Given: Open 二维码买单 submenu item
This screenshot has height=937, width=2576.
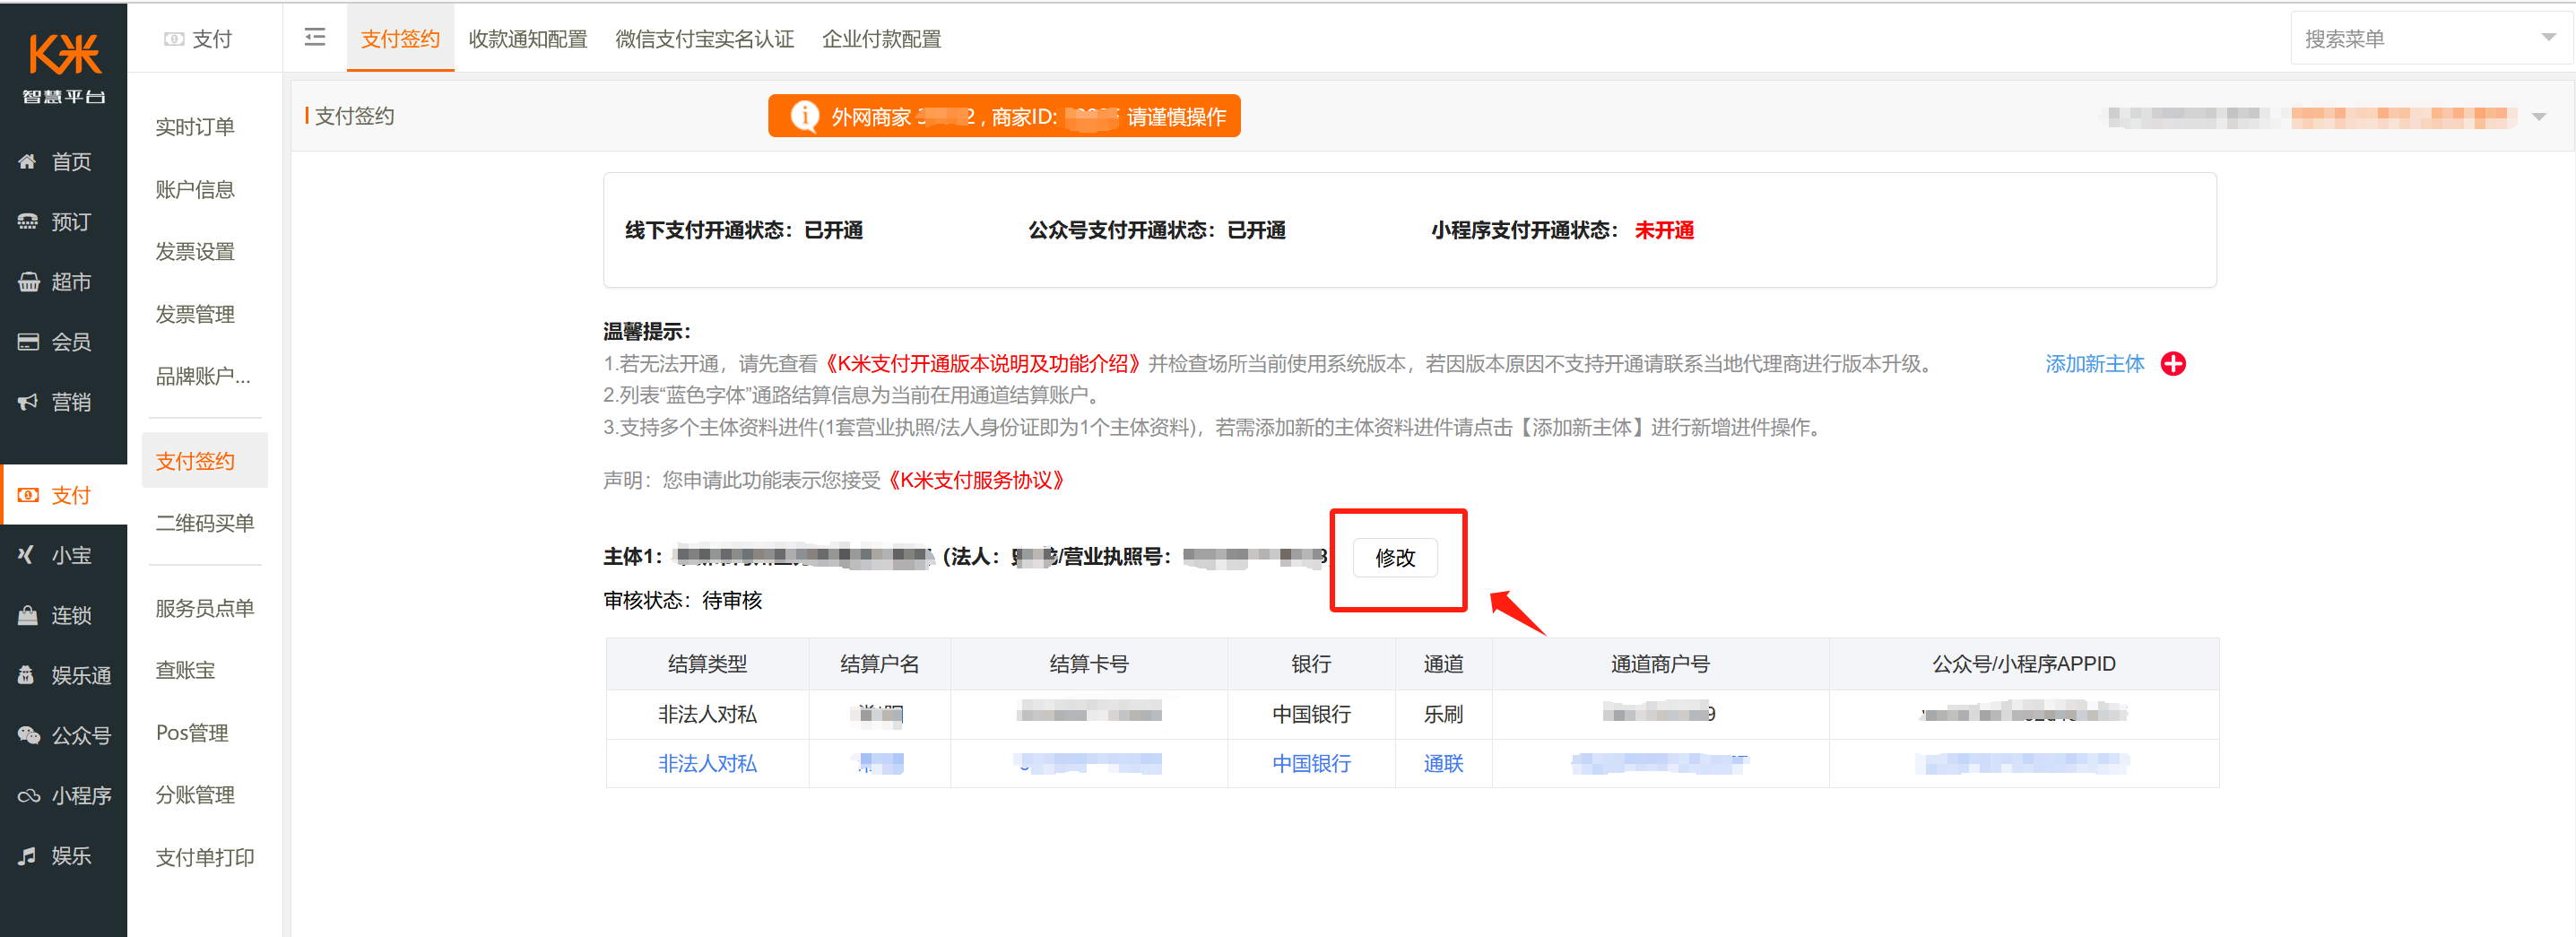Looking at the screenshot, I should pyautogui.click(x=205, y=523).
